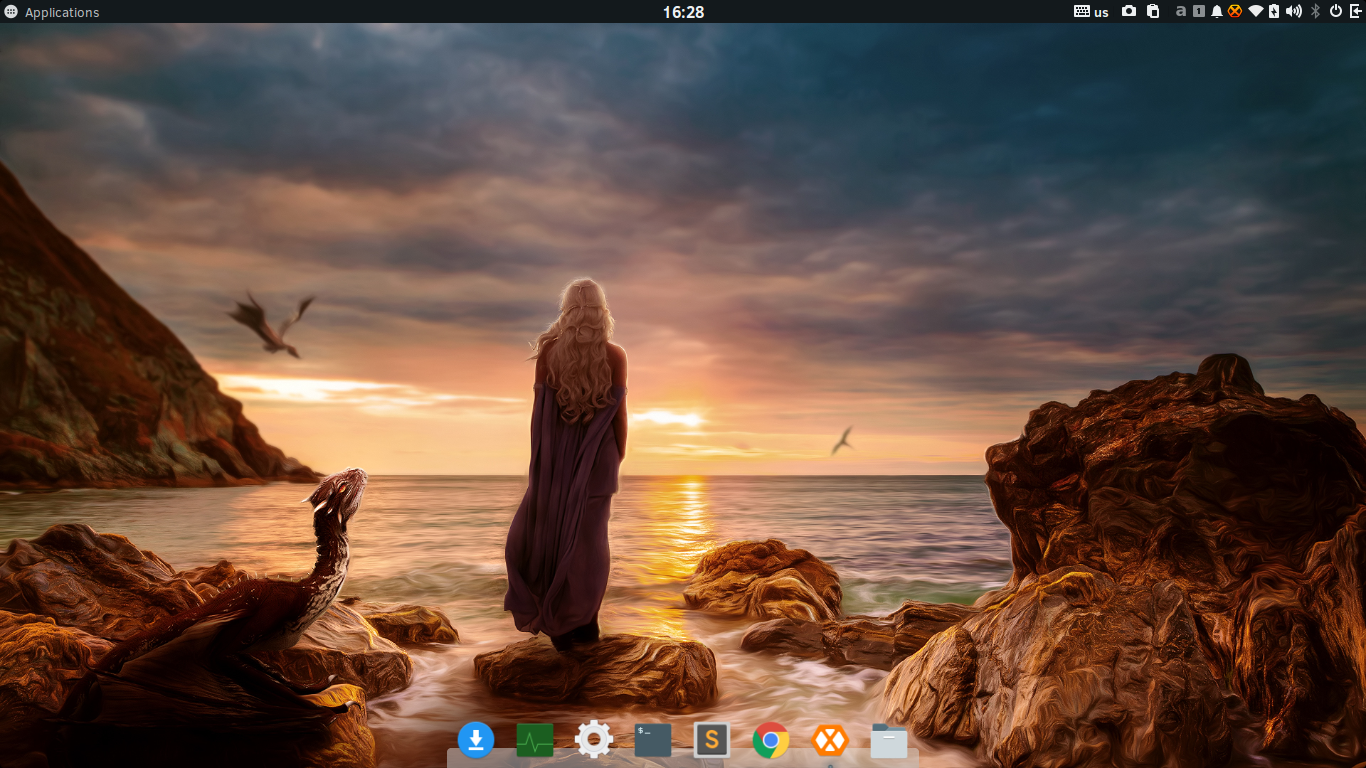
Task: Open the clipboard manager tray icon
Action: (1153, 11)
